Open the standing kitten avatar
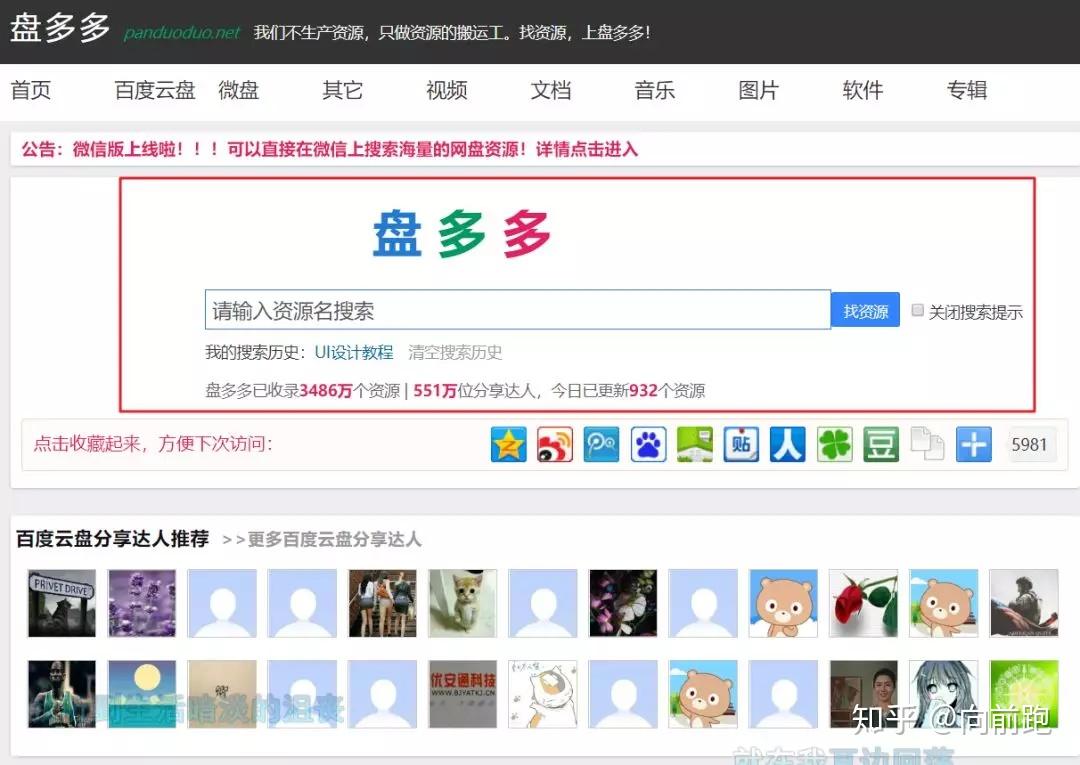 click(463, 603)
